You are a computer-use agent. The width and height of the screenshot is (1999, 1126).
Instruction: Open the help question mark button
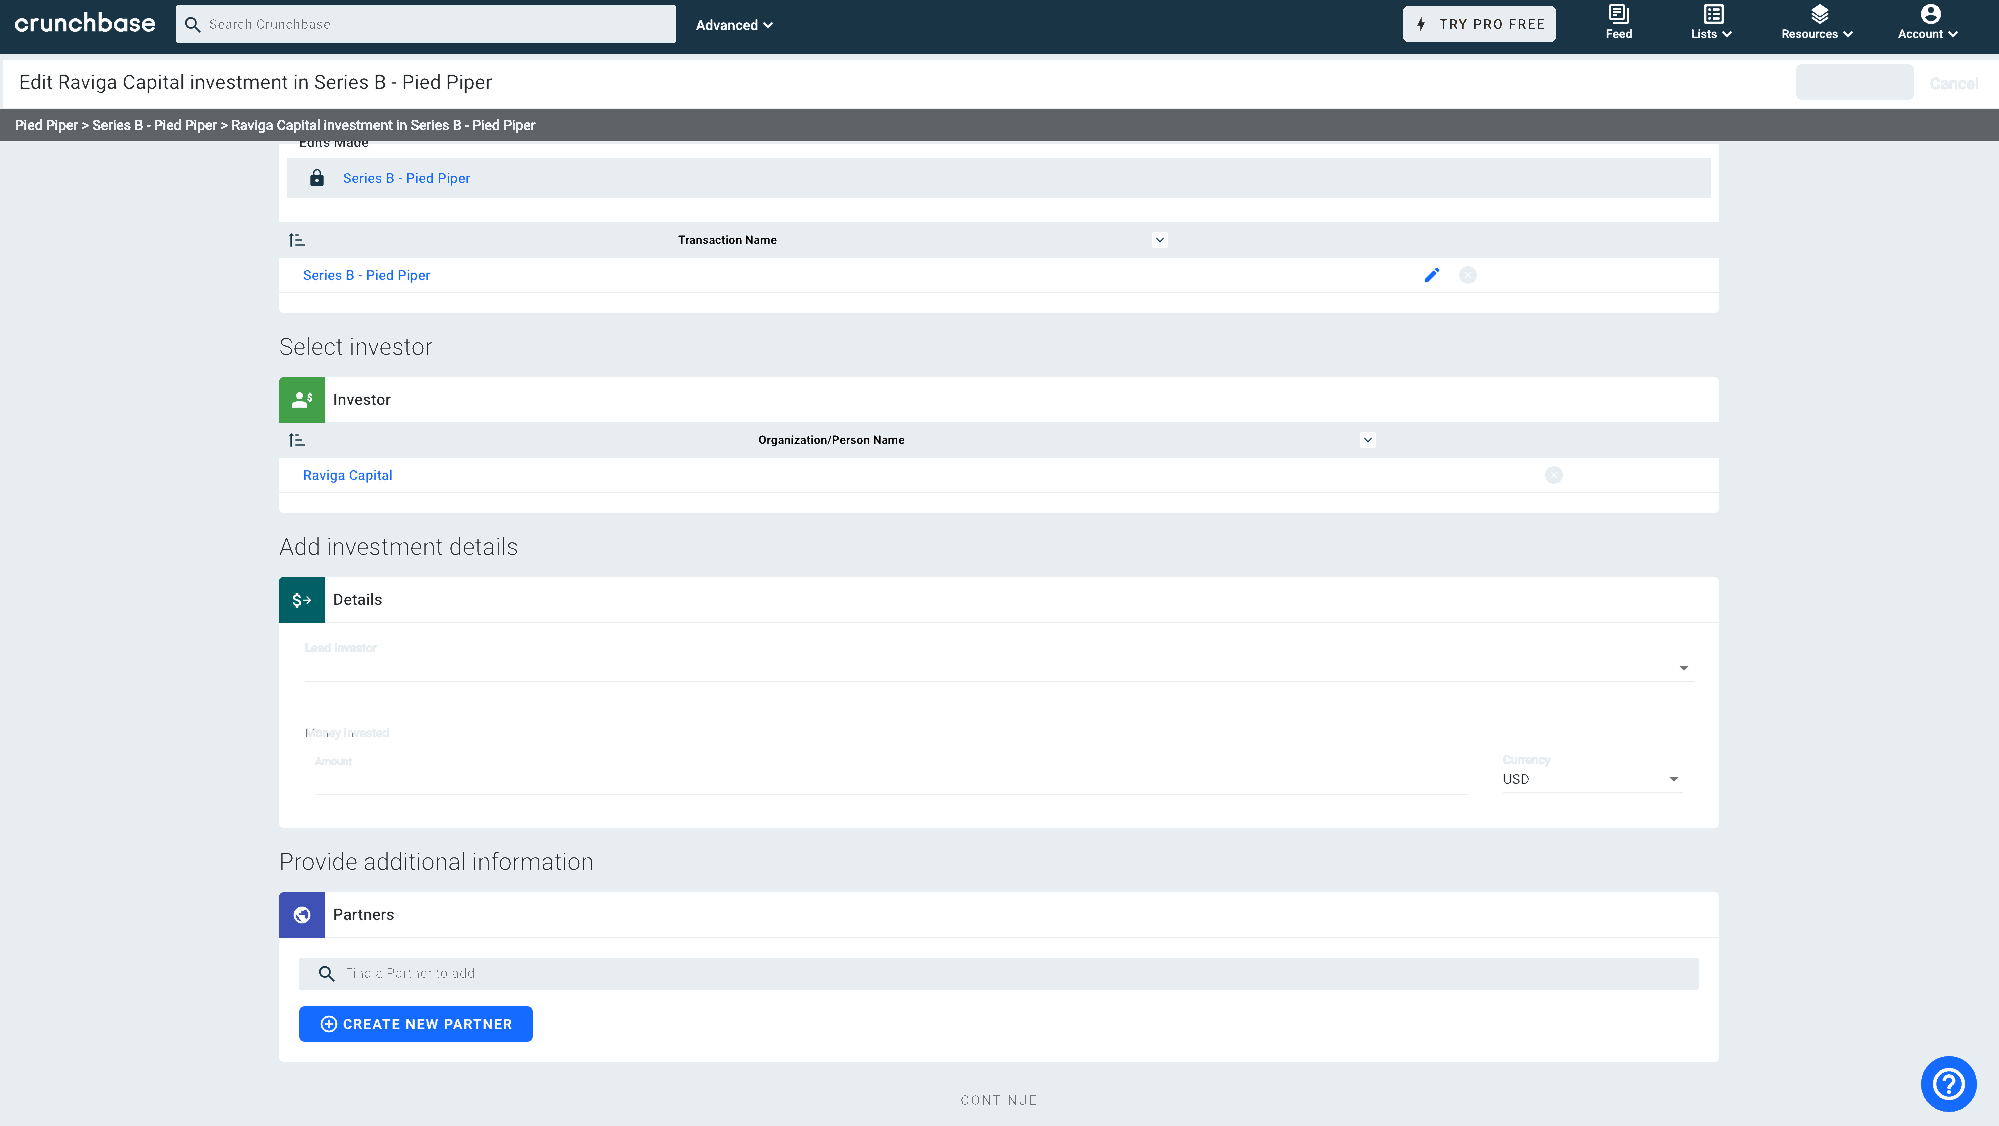coord(1949,1084)
